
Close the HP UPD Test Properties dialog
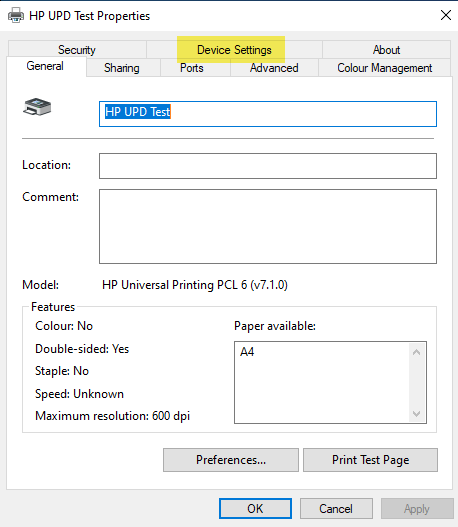[446, 15]
